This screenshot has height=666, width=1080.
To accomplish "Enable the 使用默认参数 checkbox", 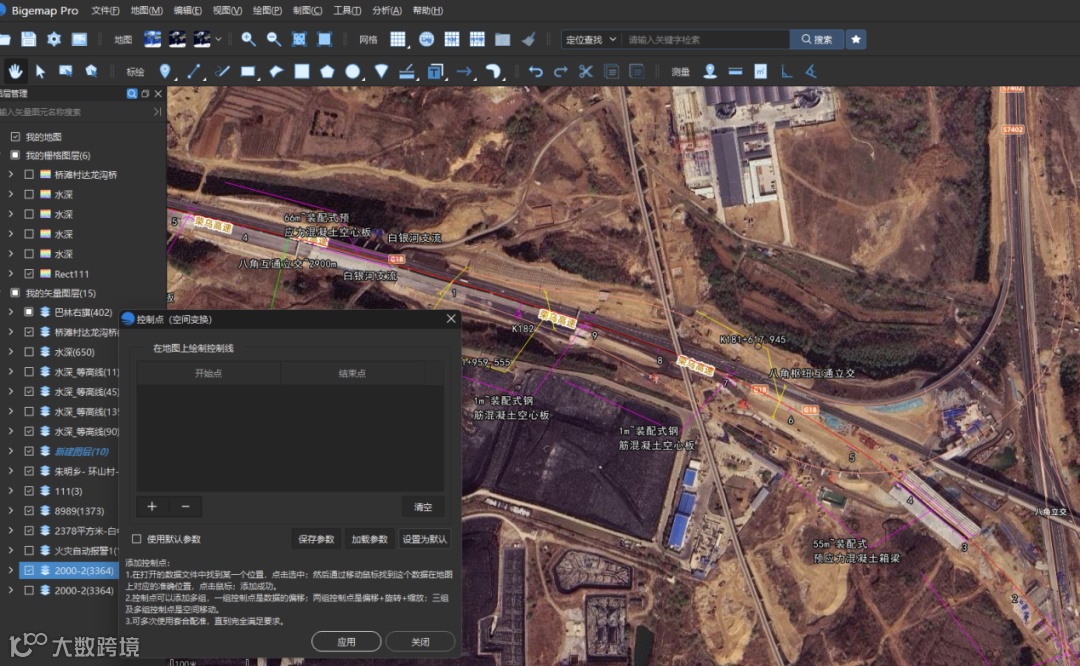I will pos(137,539).
